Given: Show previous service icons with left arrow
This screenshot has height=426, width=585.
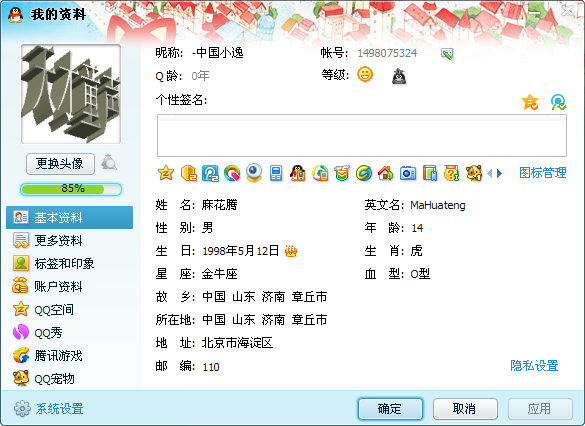Looking at the screenshot, I should [490, 173].
